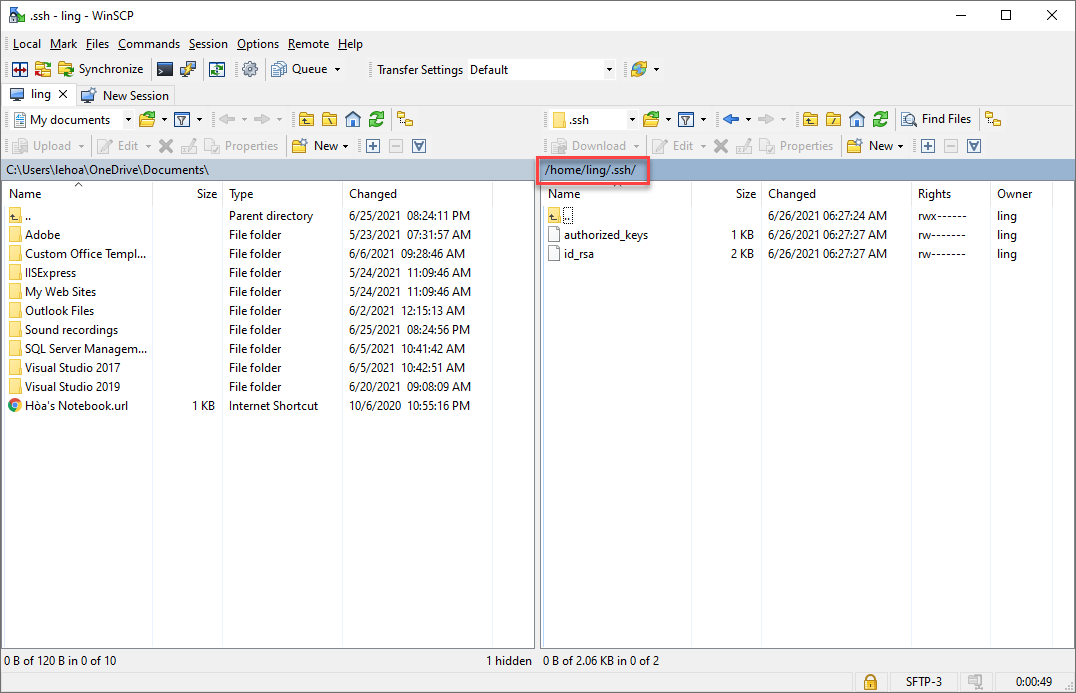Open the Local menu
Screen dimensions: 1076x693
[27, 44]
